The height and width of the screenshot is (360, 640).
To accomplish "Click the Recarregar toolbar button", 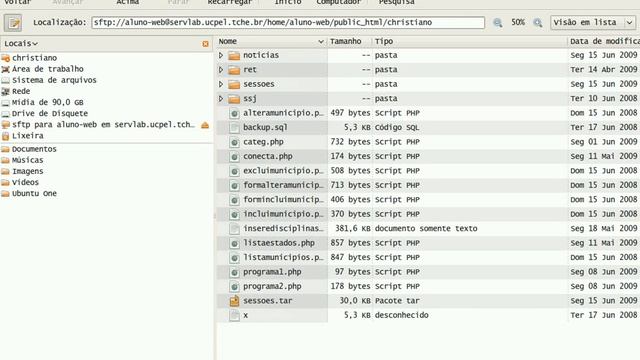I will pyautogui.click(x=230, y=2).
